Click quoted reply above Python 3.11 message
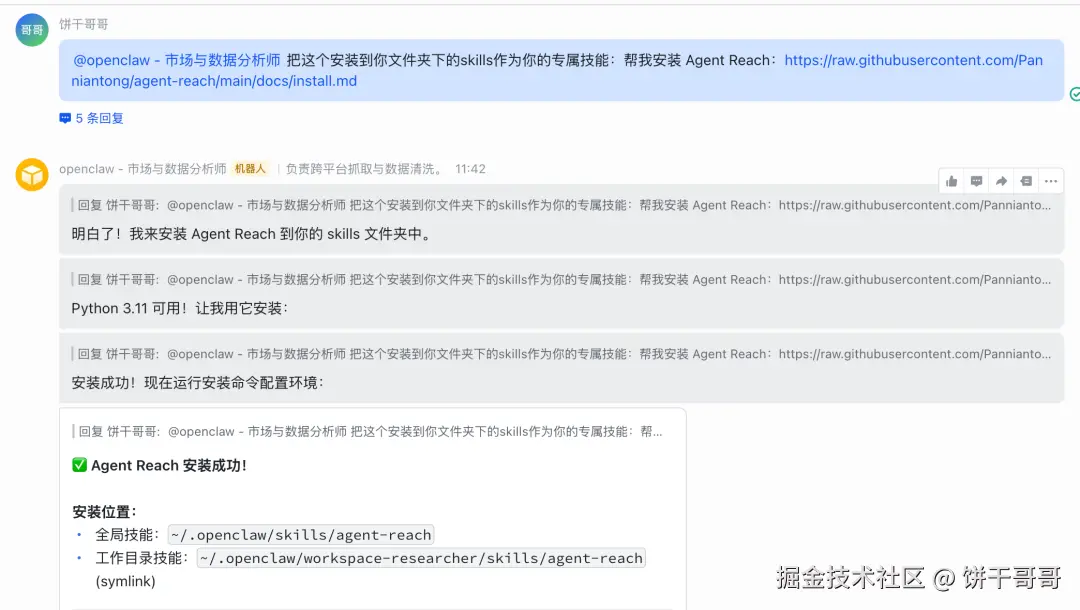Image resolution: width=1080 pixels, height=610 pixels. [561, 280]
